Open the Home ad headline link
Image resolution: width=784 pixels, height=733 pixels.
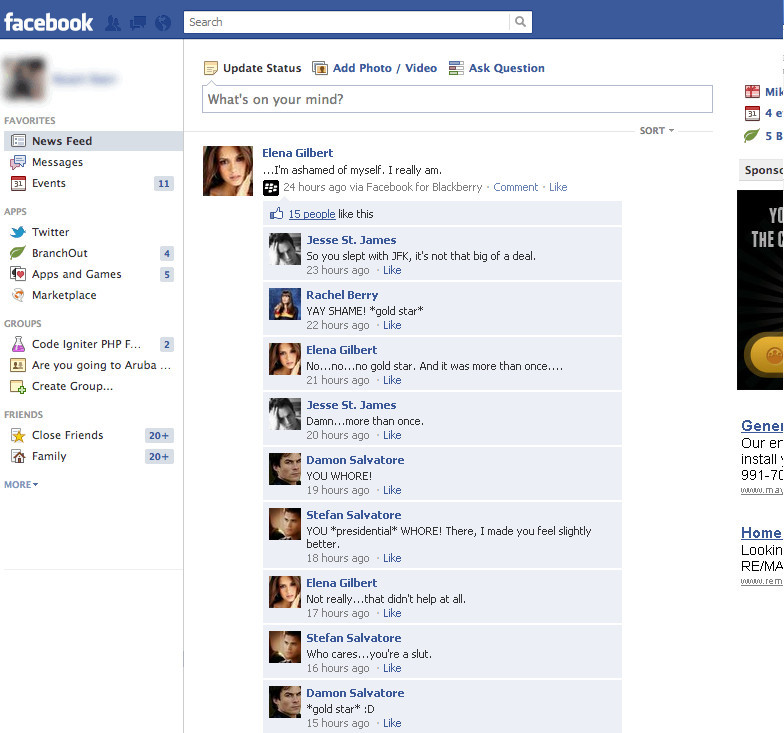[762, 532]
